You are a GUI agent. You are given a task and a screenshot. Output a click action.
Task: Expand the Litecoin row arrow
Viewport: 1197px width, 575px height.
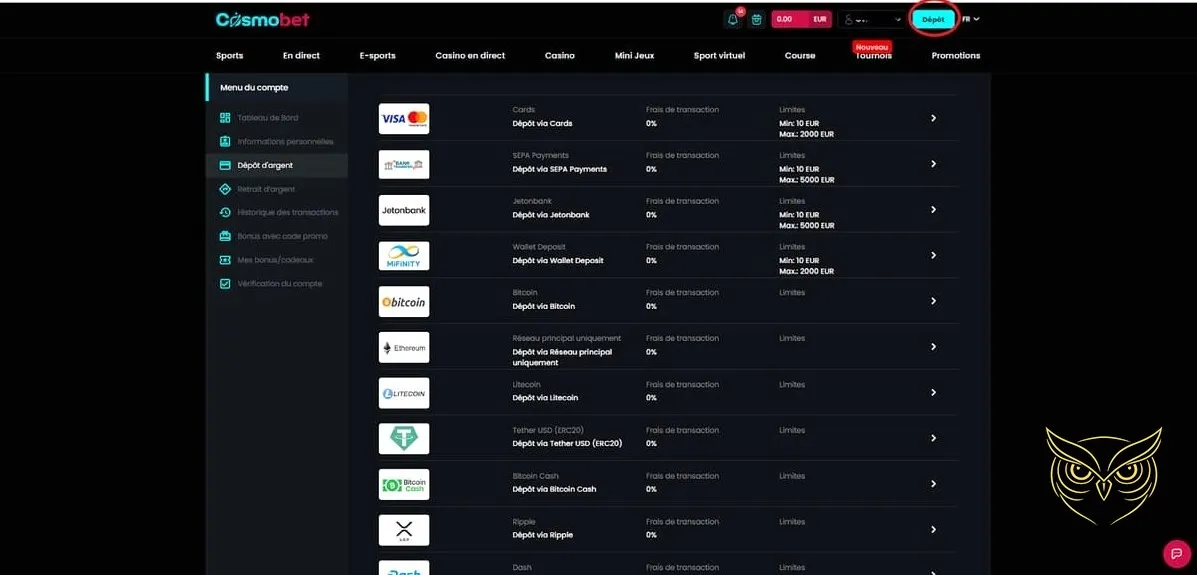[x=933, y=392]
